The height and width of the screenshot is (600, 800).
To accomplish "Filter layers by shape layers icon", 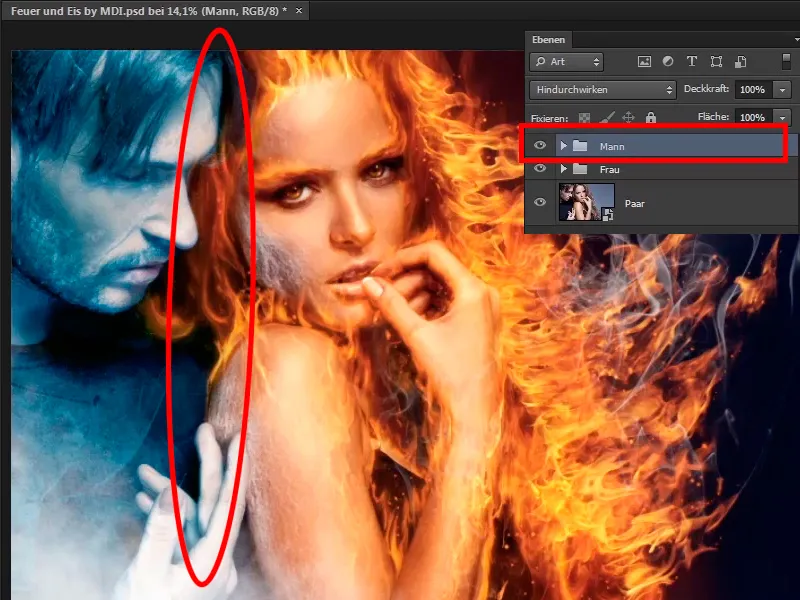I will 716,62.
